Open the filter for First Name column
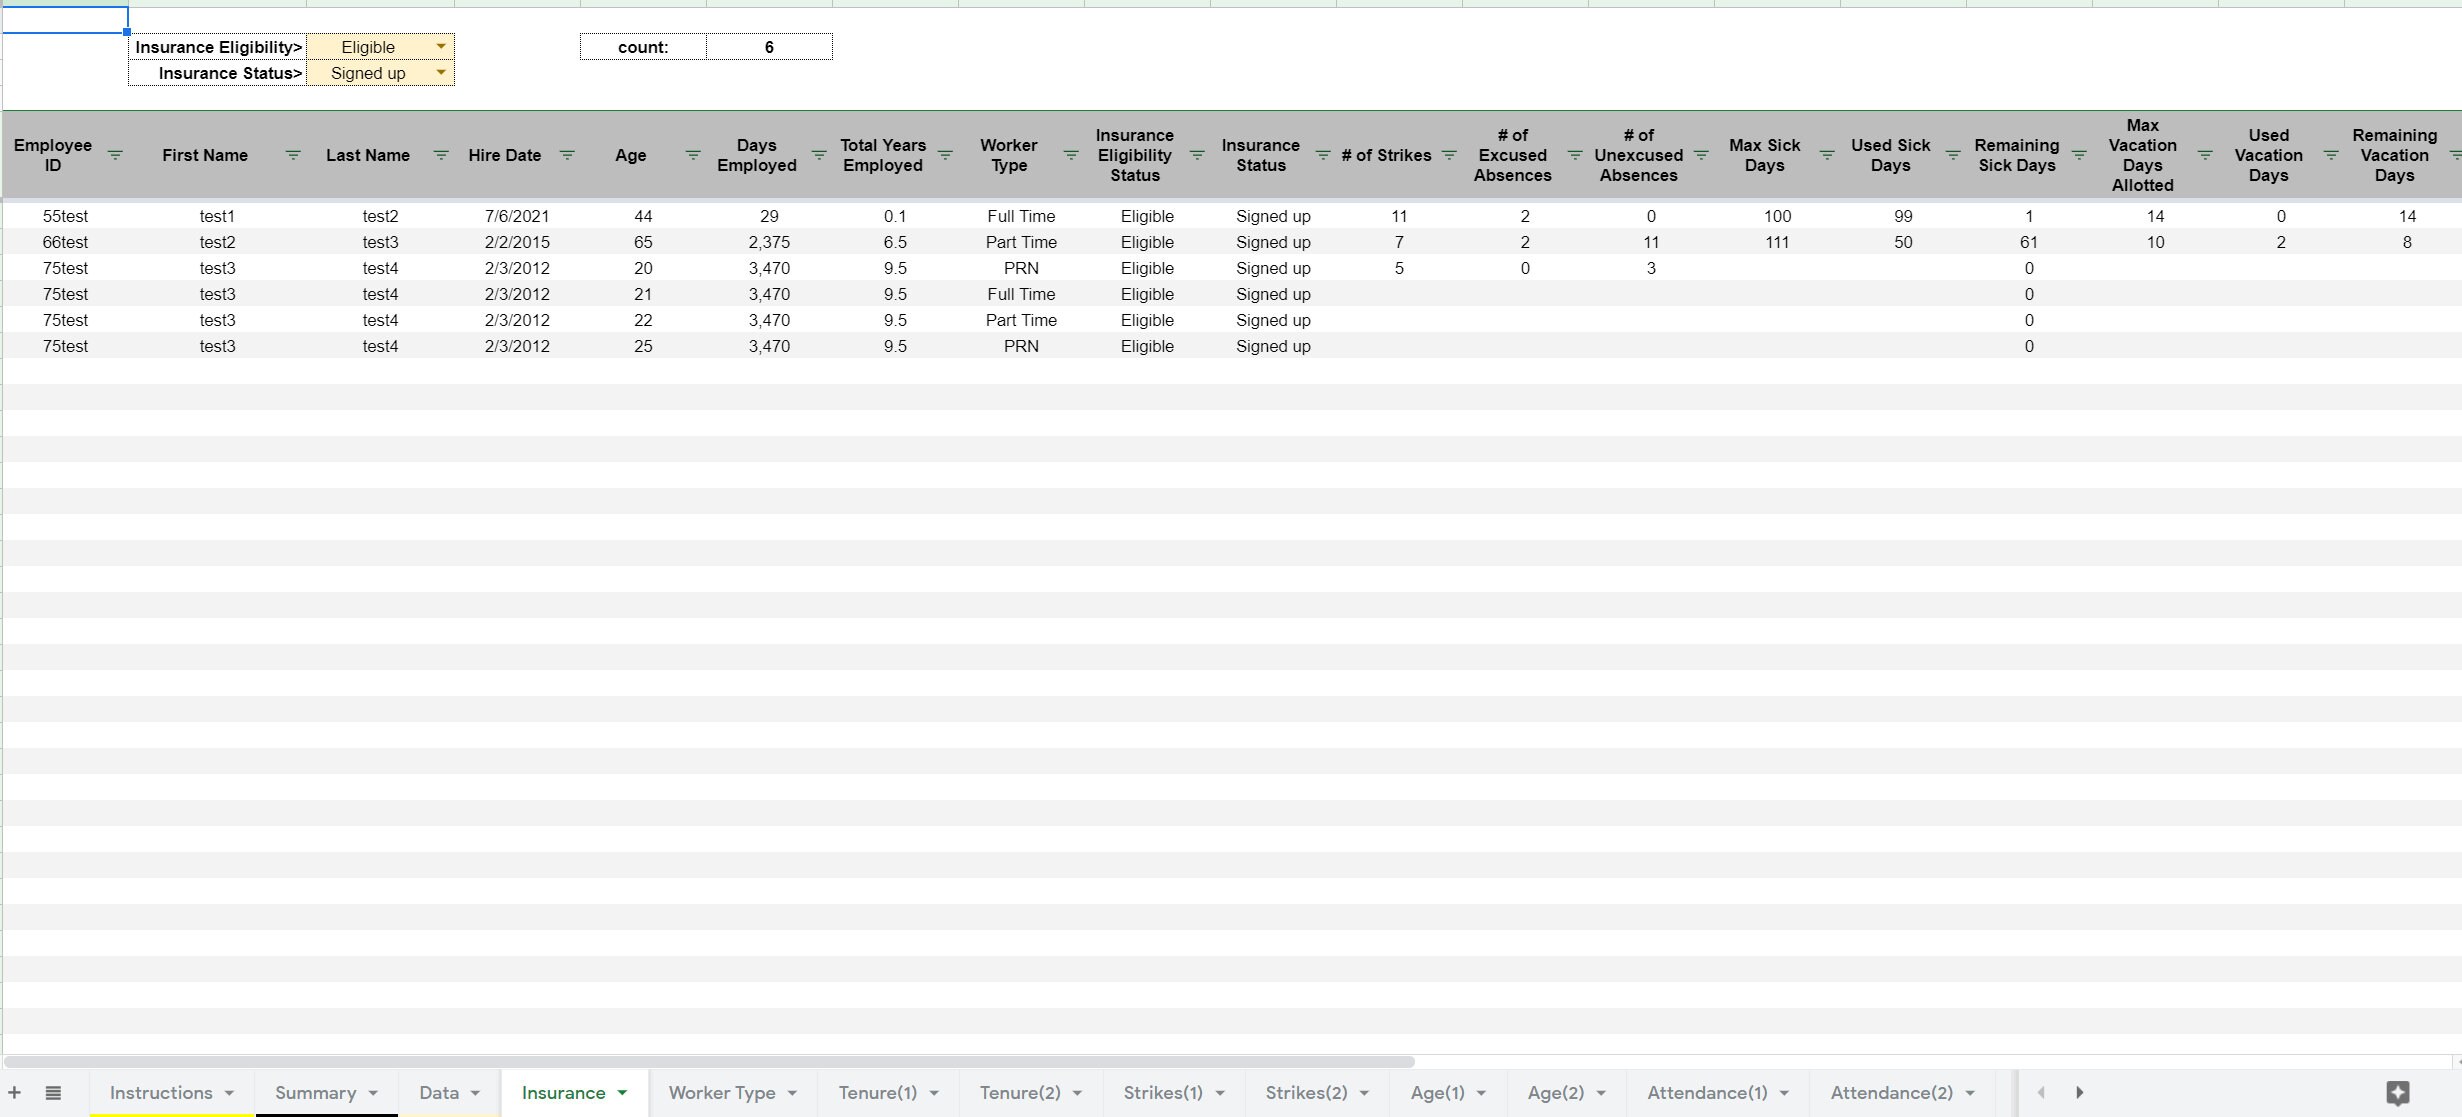2462x1117 pixels. [x=292, y=155]
